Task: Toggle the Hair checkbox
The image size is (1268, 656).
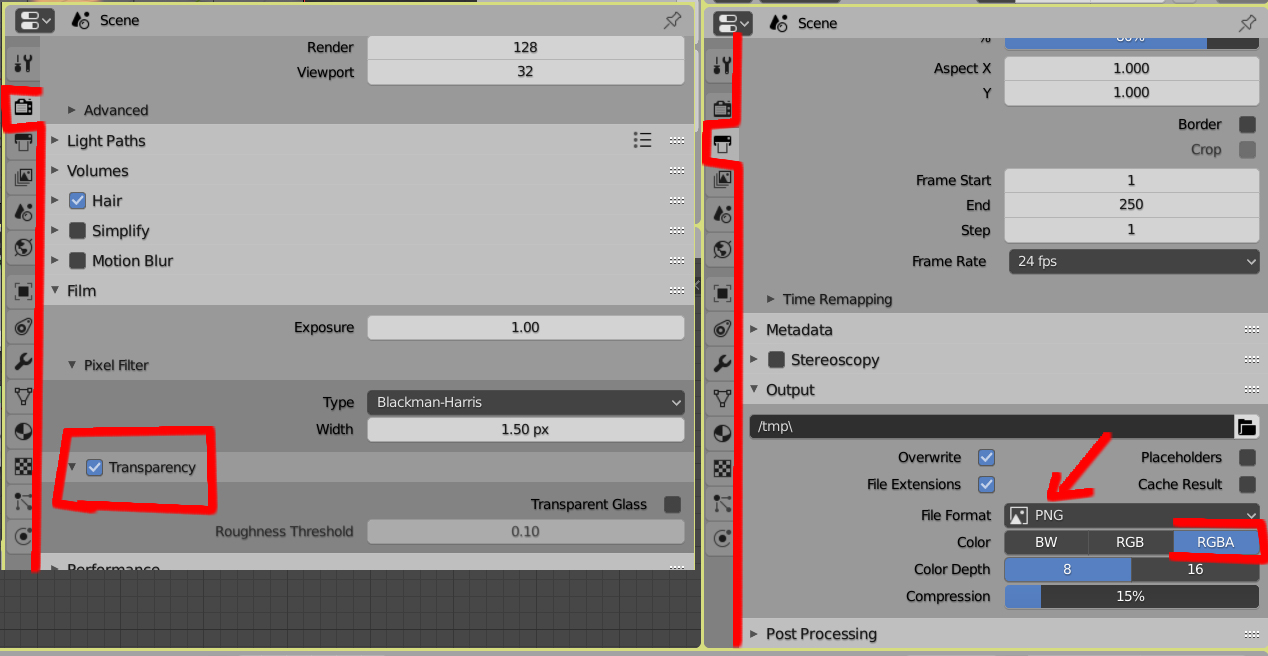Action: coord(77,200)
